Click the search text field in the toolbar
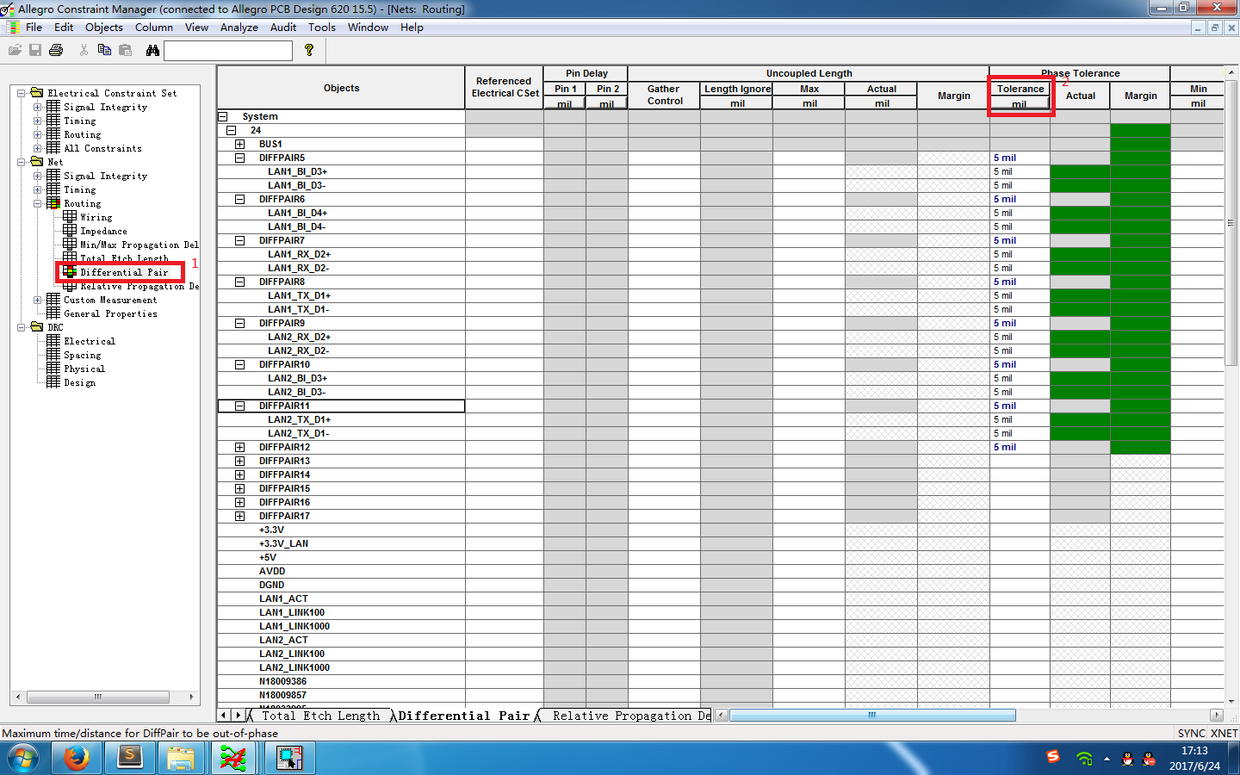Viewport: 1240px width, 775px height. click(x=228, y=50)
